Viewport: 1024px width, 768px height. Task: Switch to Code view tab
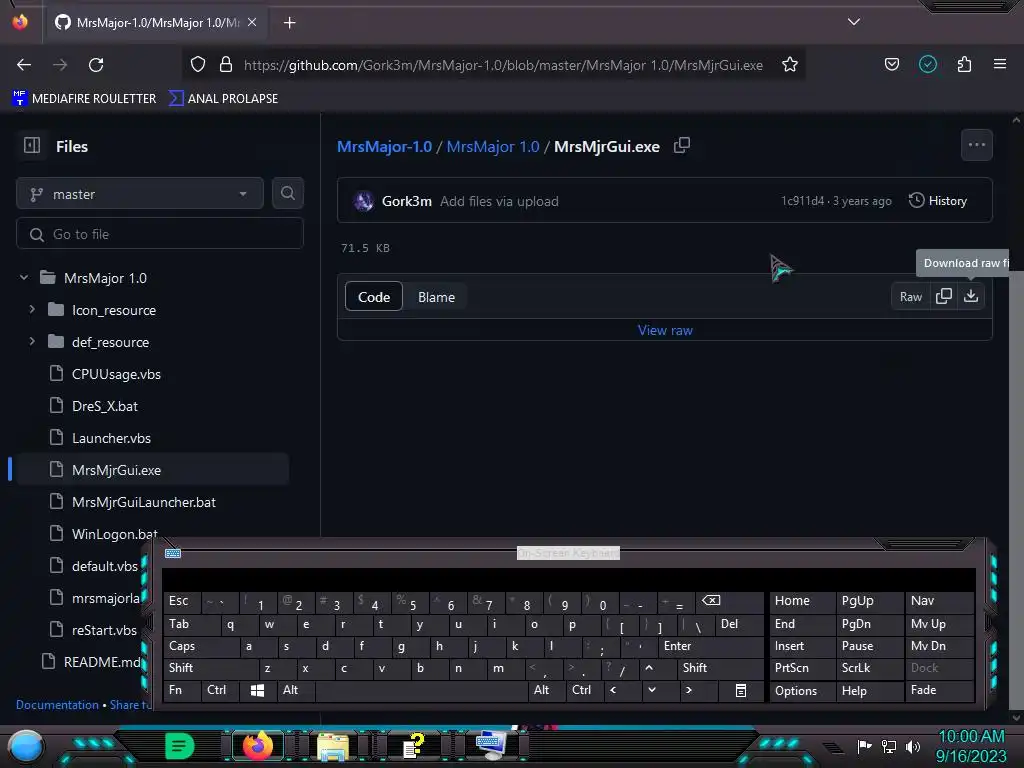(374, 297)
